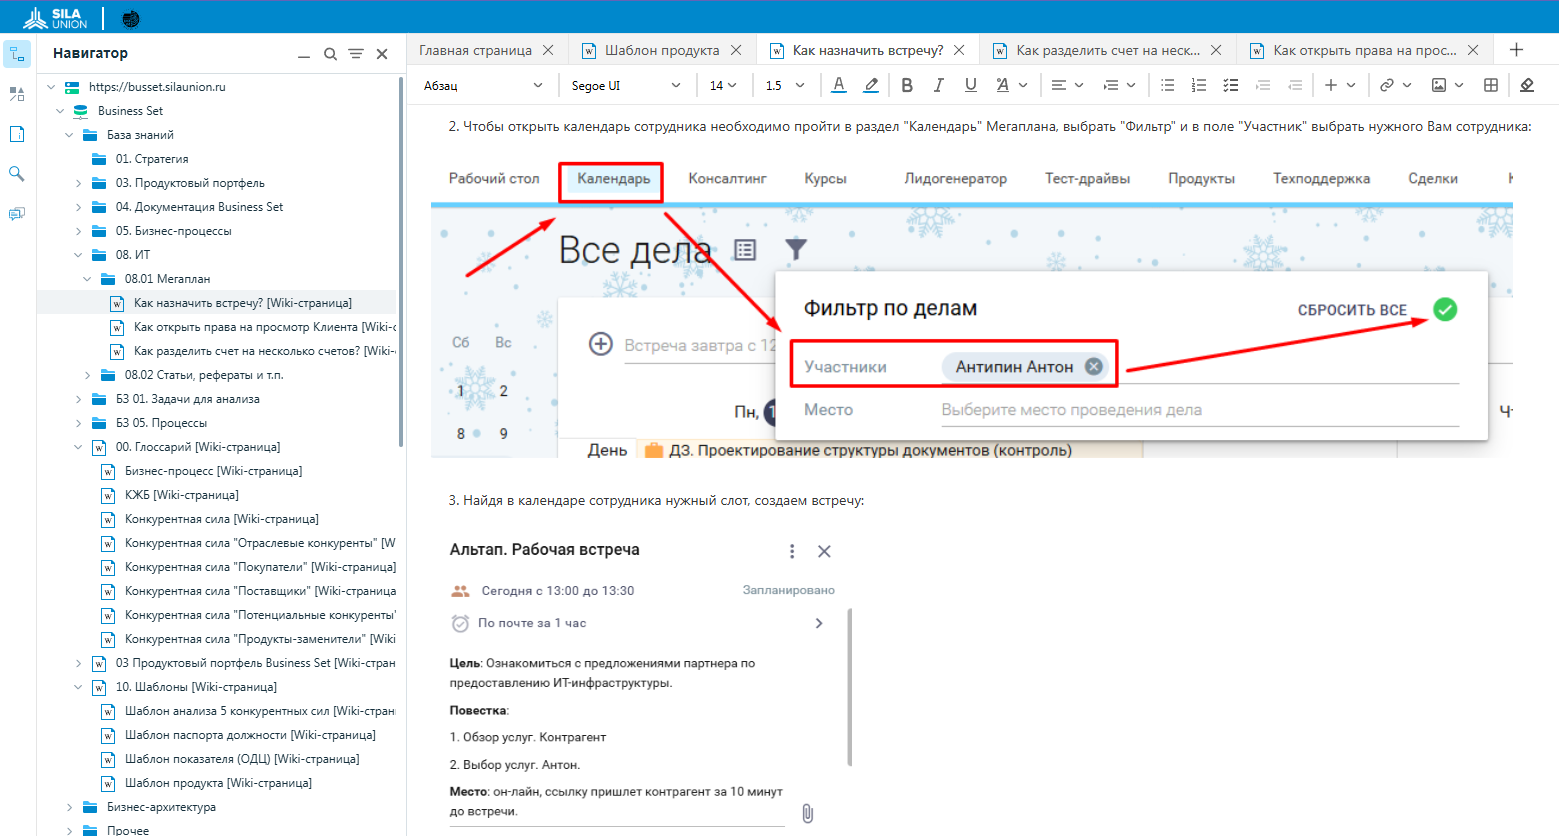Clear formatting with the eraser icon

coord(1527,86)
